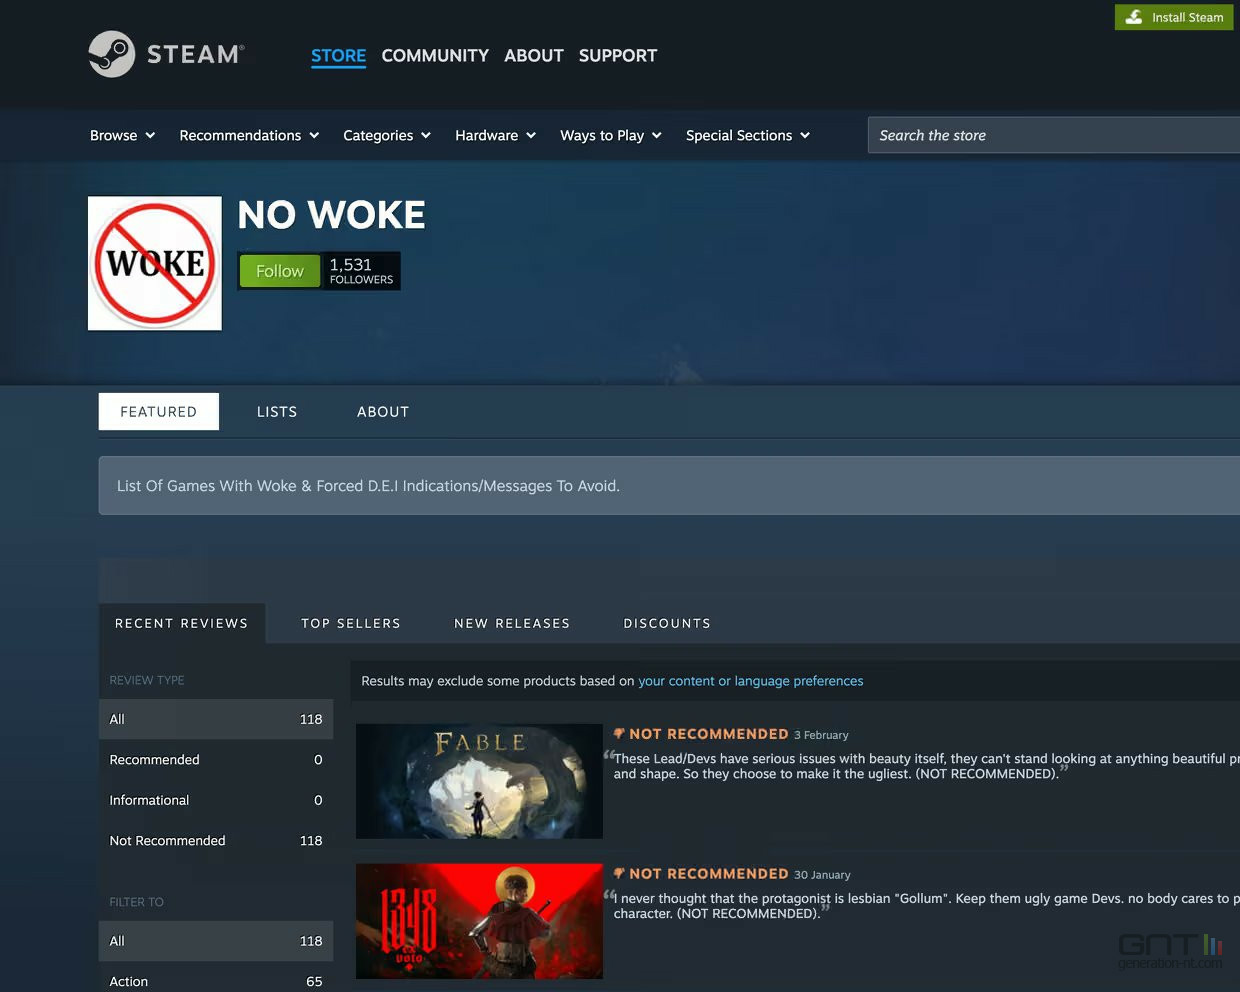Follow the NO WOKE curator
Image resolution: width=1240 pixels, height=992 pixels.
280,271
